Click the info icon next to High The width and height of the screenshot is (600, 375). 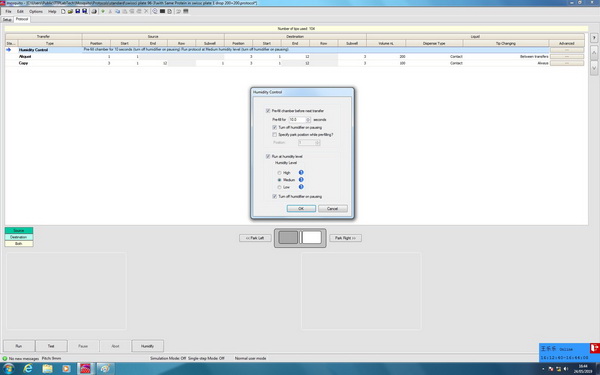point(301,173)
